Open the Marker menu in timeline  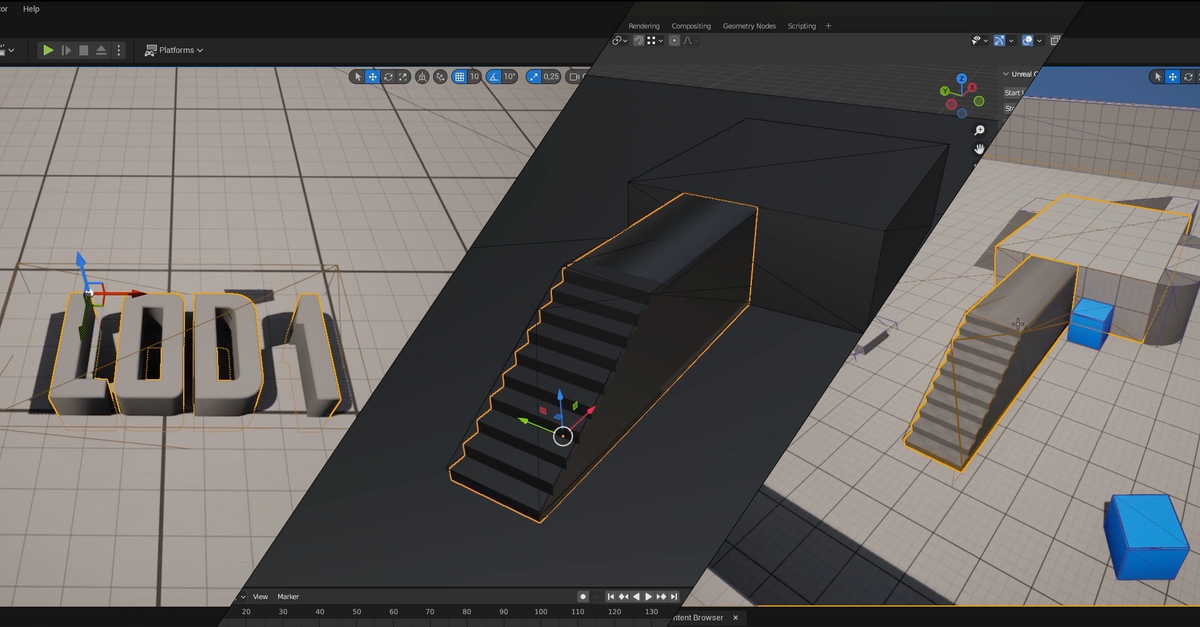point(288,597)
